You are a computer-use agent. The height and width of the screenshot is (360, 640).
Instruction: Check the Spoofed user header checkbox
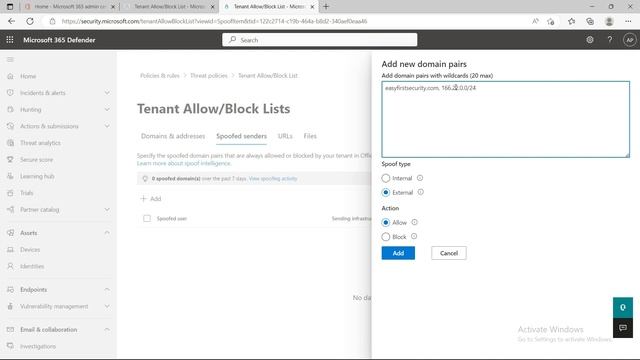(x=147, y=218)
